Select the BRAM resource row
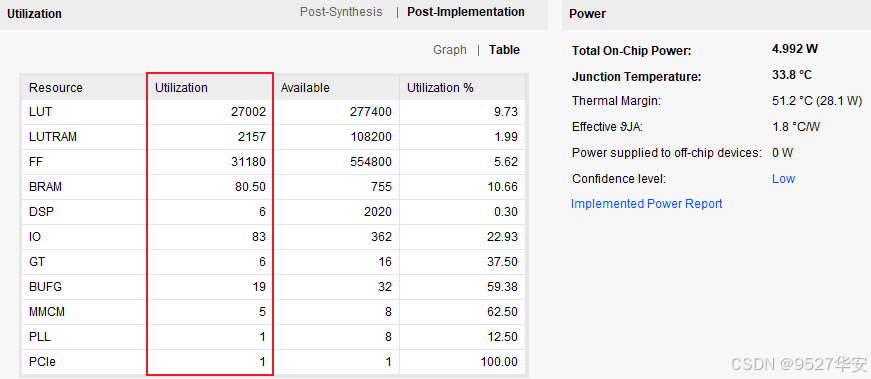This screenshot has height=379, width=871. [x=274, y=187]
